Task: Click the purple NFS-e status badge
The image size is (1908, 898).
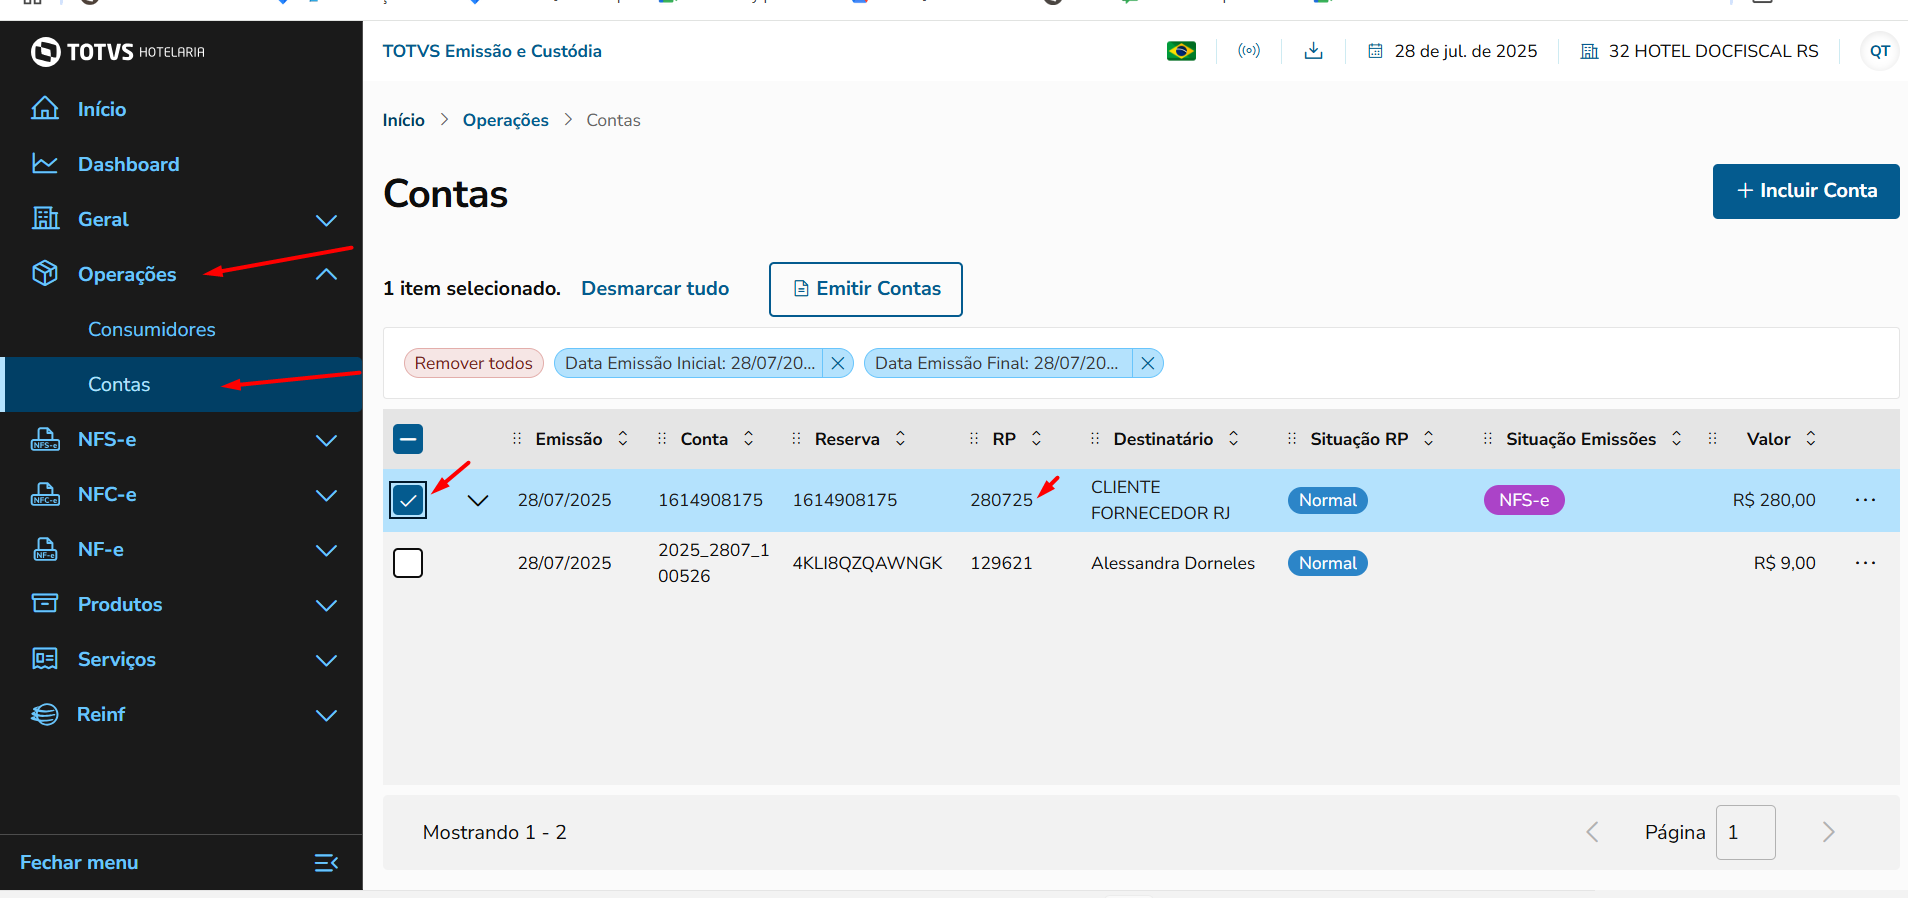Action: (1524, 500)
